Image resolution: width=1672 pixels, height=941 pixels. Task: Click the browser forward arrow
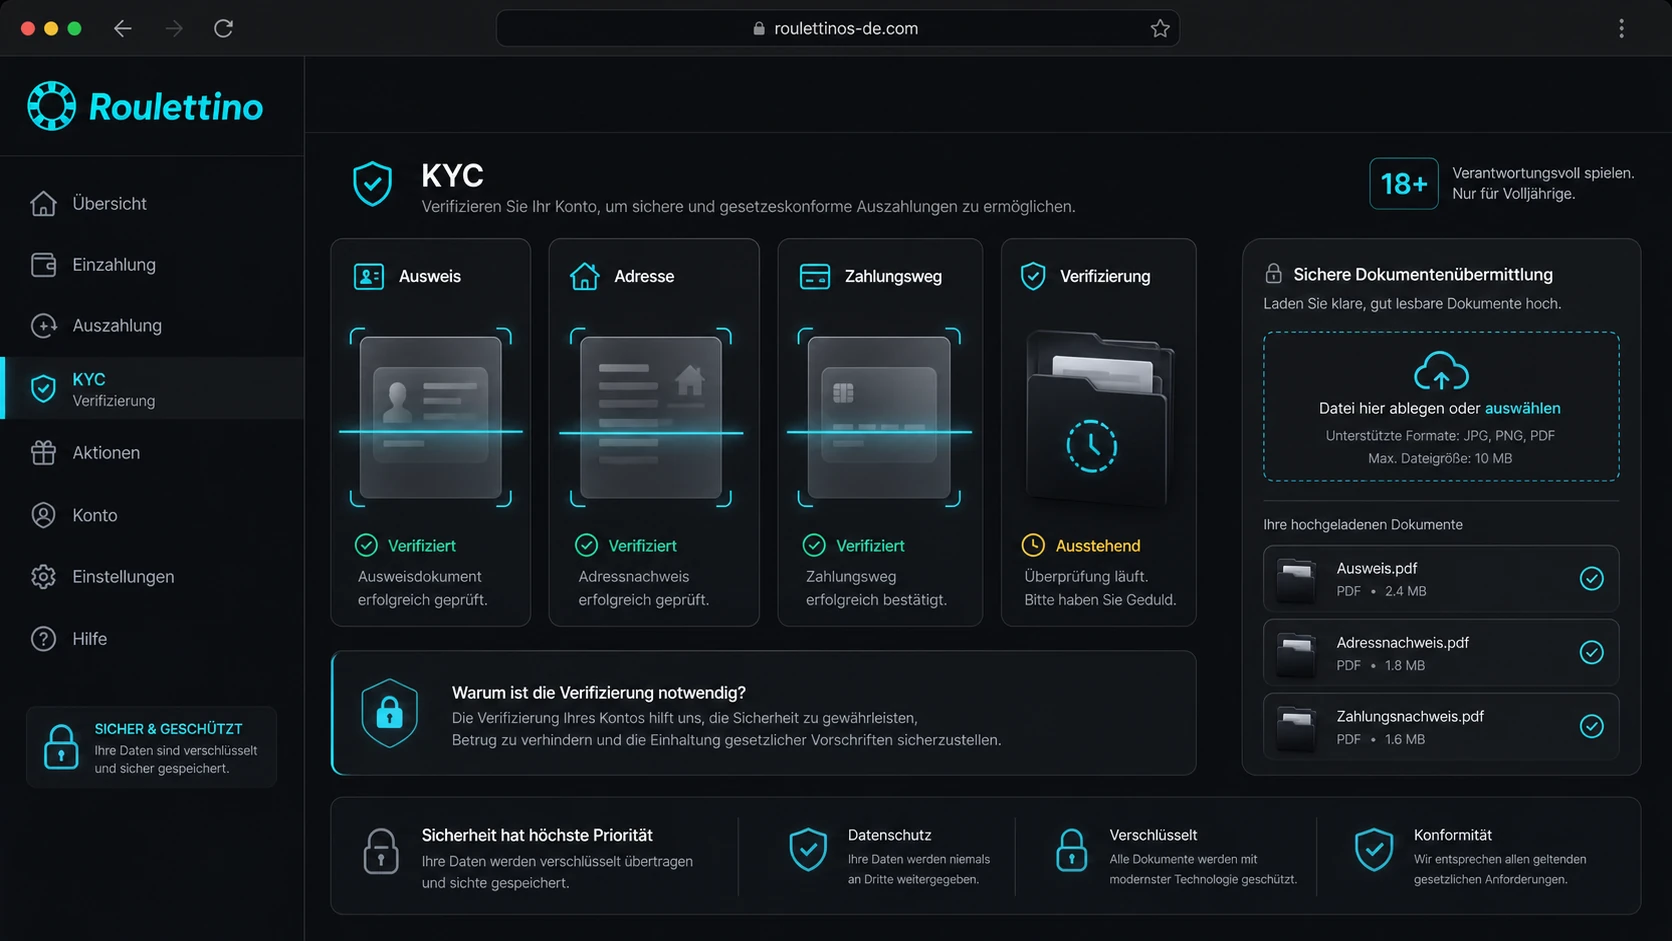pos(174,28)
